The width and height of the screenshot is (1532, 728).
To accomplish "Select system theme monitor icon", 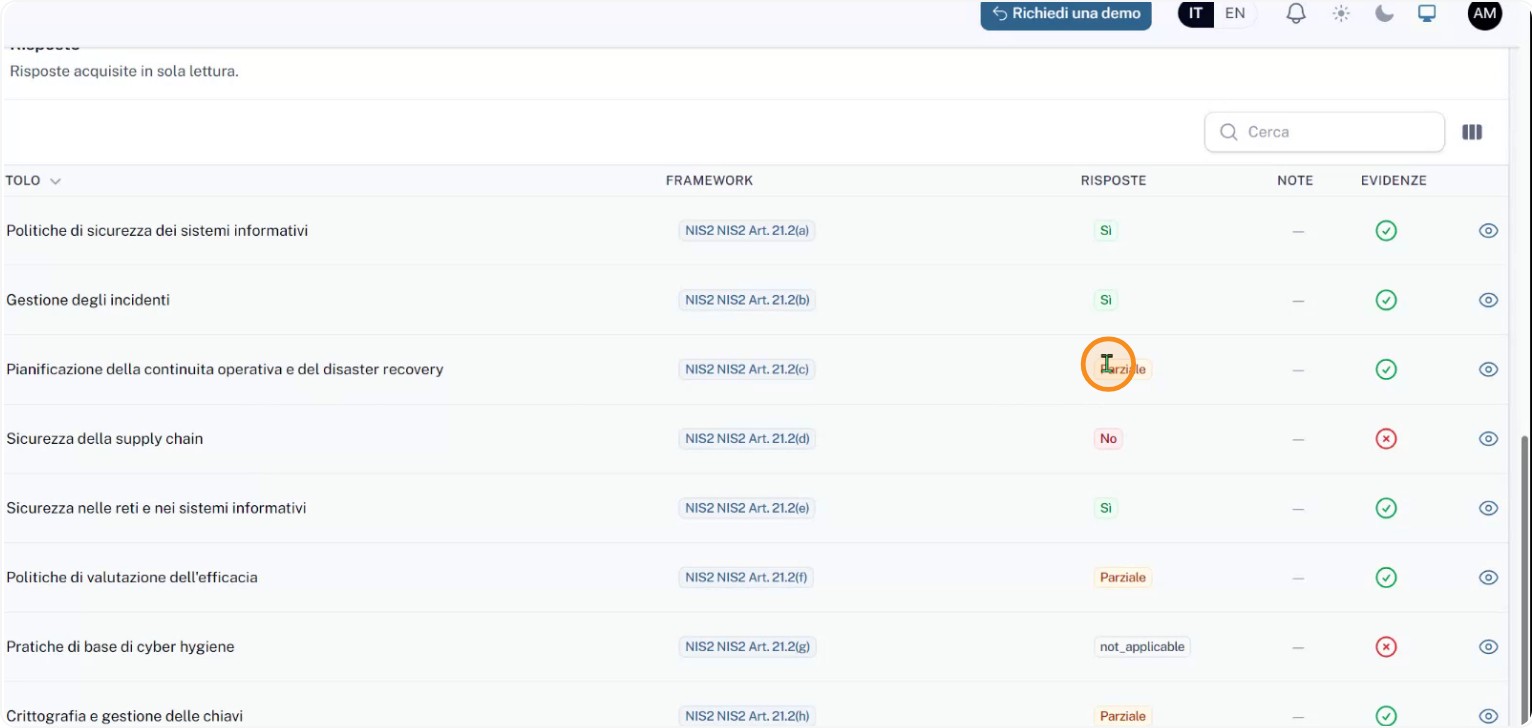I will pyautogui.click(x=1428, y=14).
